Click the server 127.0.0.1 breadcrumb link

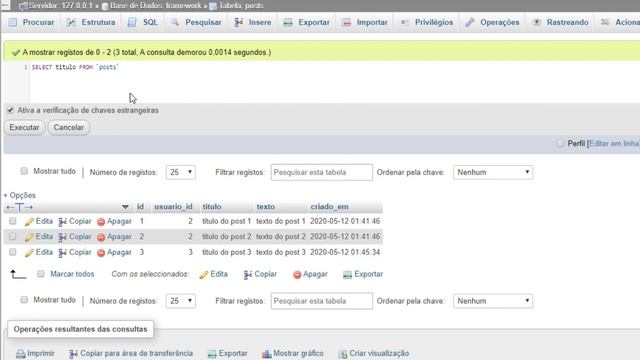pyautogui.click(x=61, y=6)
